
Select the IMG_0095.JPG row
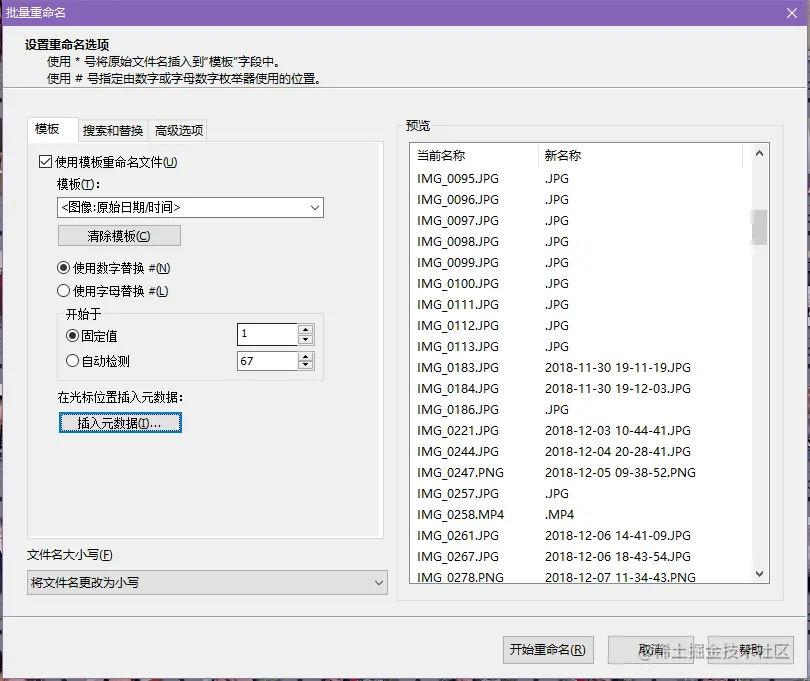pyautogui.click(x=581, y=179)
